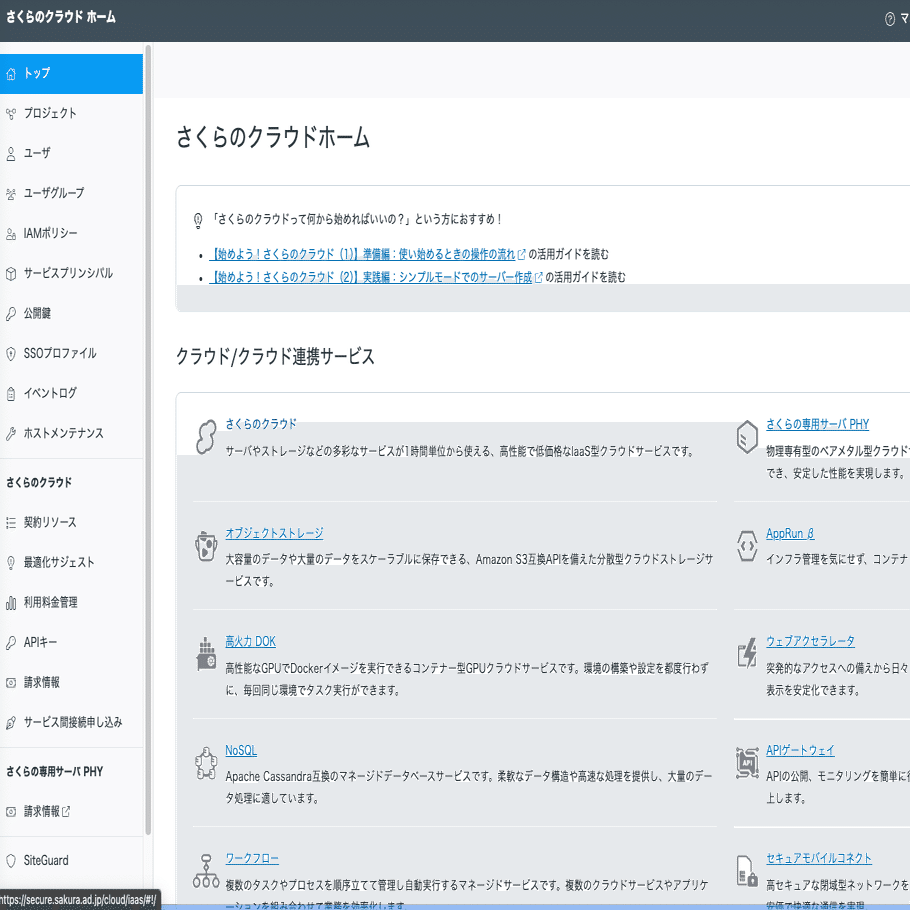Click the list icon beside 契約リソース

click(x=10, y=523)
